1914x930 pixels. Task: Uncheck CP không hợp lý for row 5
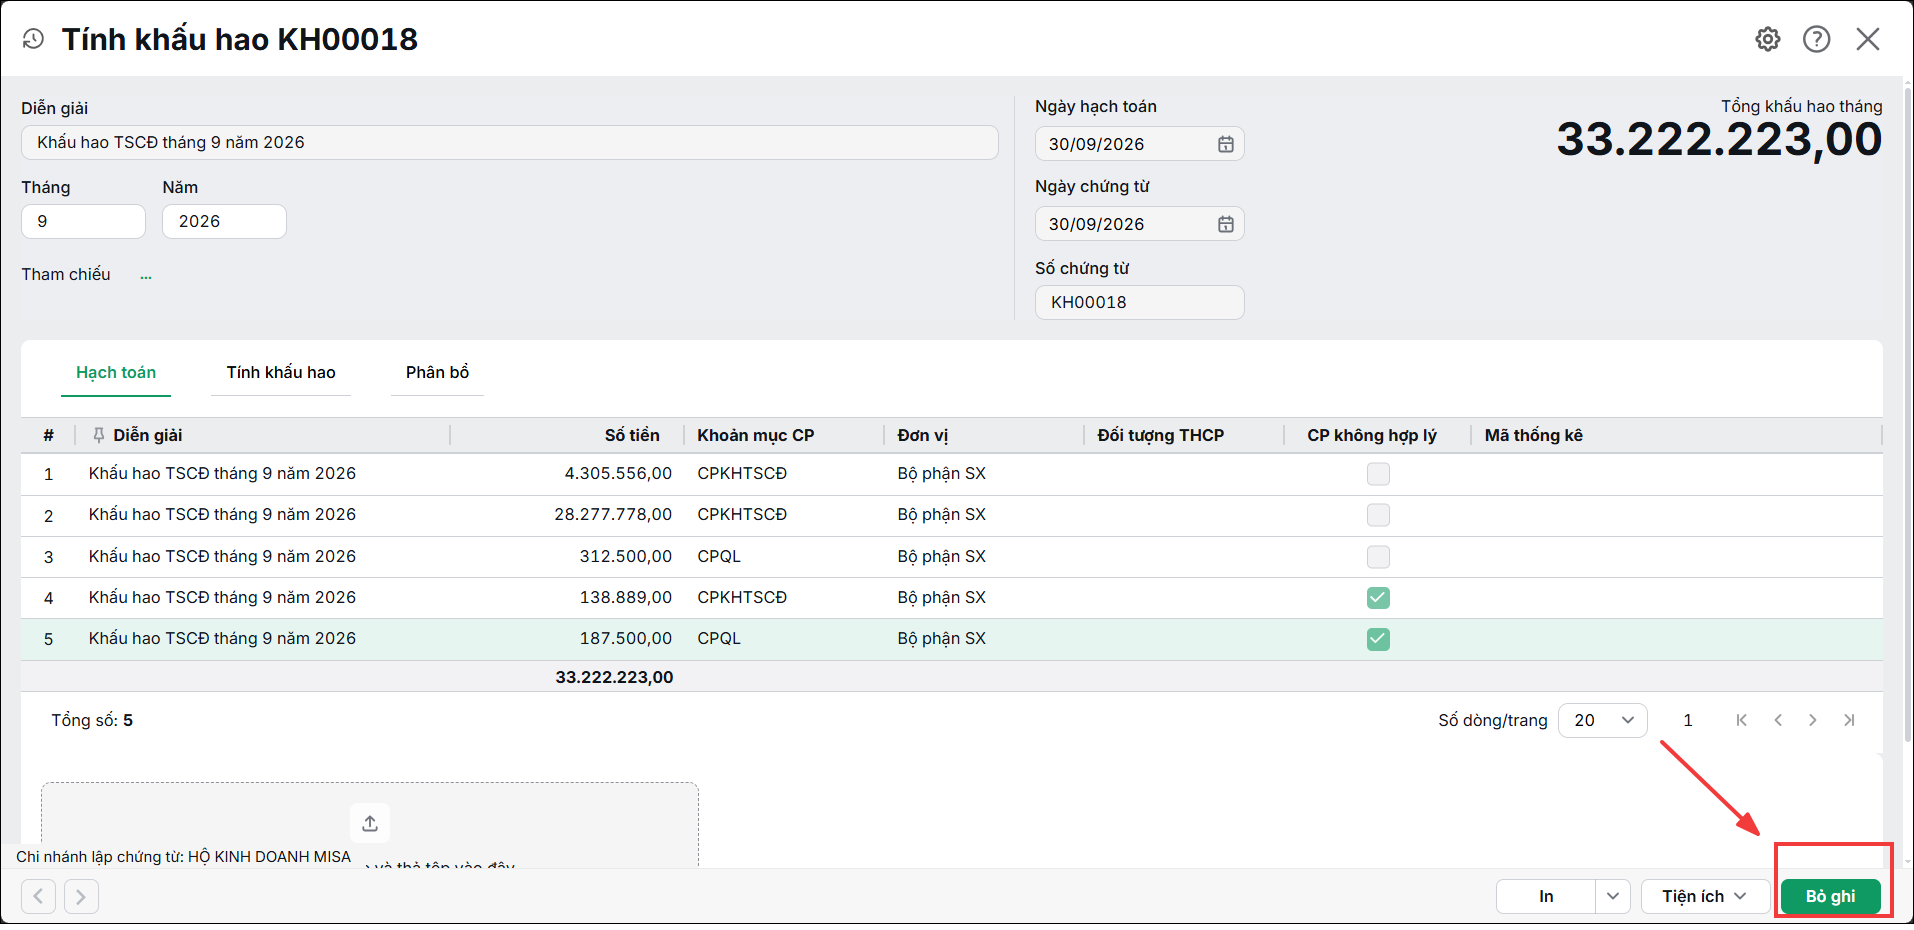coord(1378,639)
